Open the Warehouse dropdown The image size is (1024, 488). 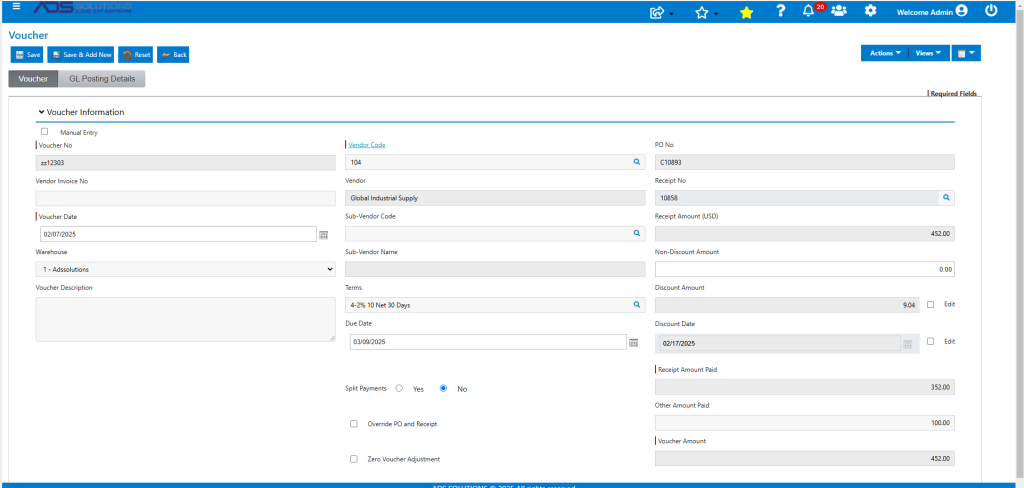click(x=185, y=269)
